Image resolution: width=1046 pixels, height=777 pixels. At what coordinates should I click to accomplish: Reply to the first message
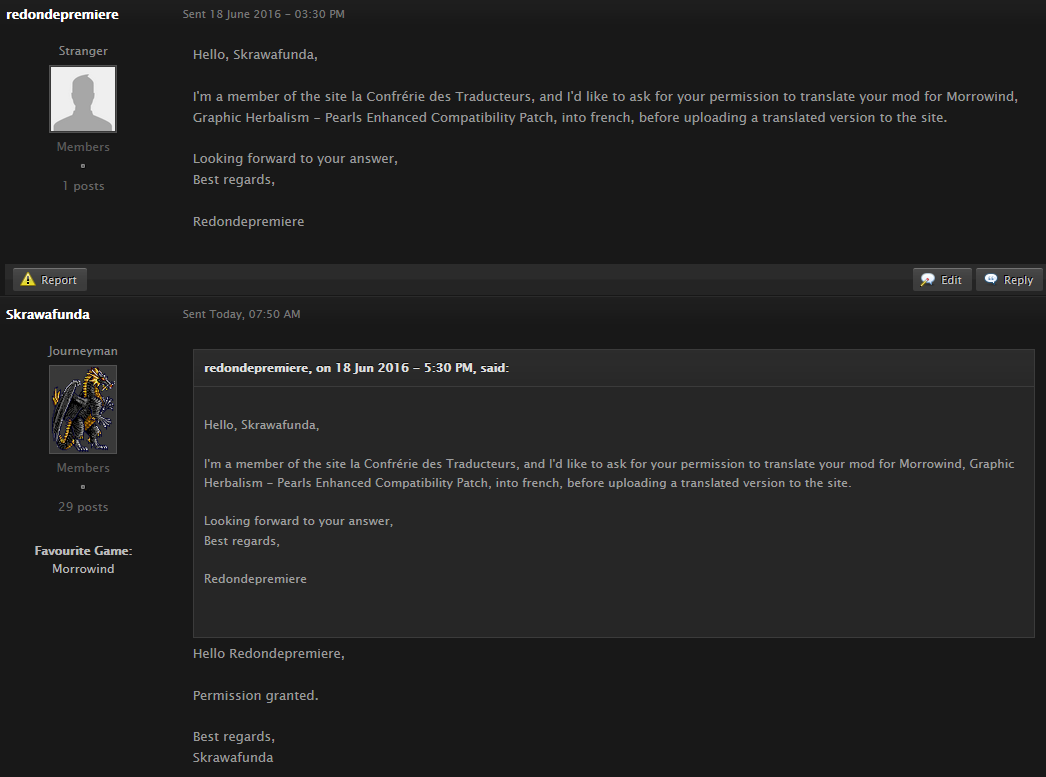coord(1009,279)
